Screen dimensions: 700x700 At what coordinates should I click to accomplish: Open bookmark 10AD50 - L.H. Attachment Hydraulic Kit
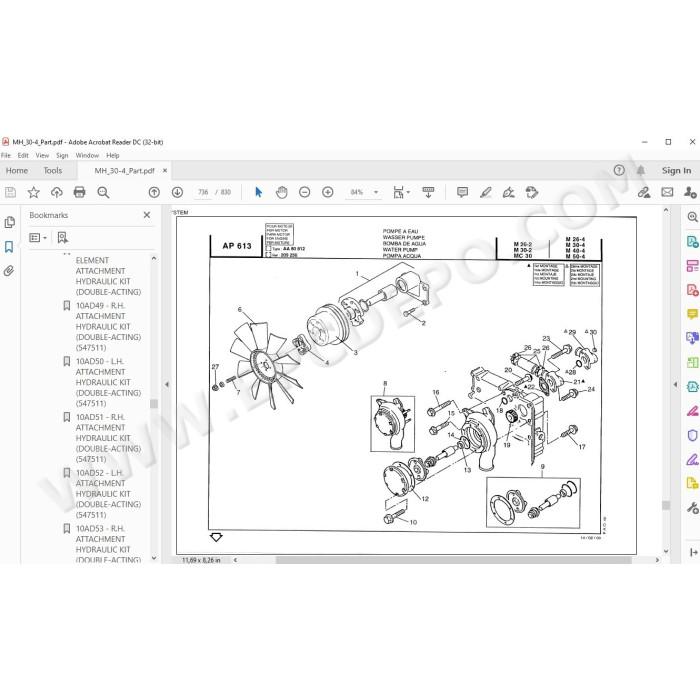tap(108, 382)
